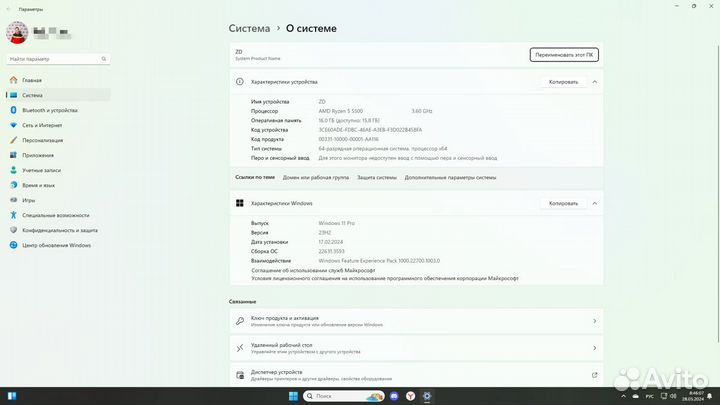Click the key icon for product activation
Viewport: 720px width, 405px height.
coord(240,321)
